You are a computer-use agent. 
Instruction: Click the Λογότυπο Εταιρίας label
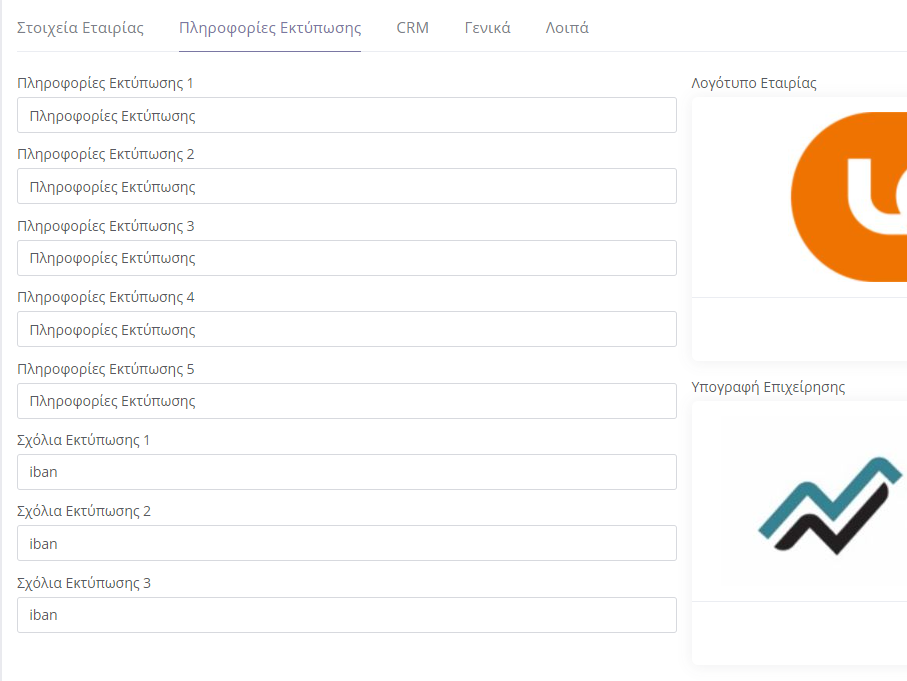point(754,83)
